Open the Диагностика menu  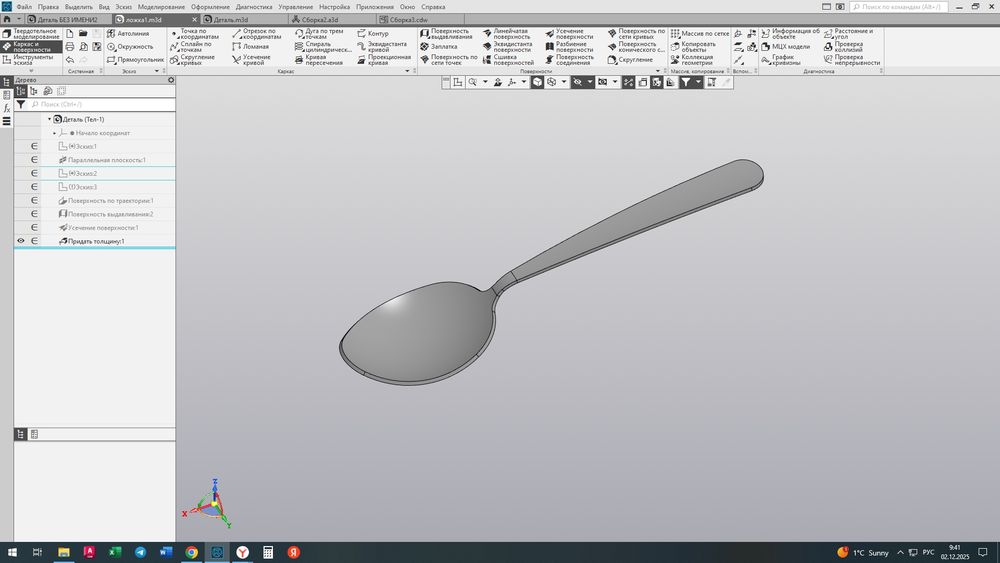(x=254, y=7)
